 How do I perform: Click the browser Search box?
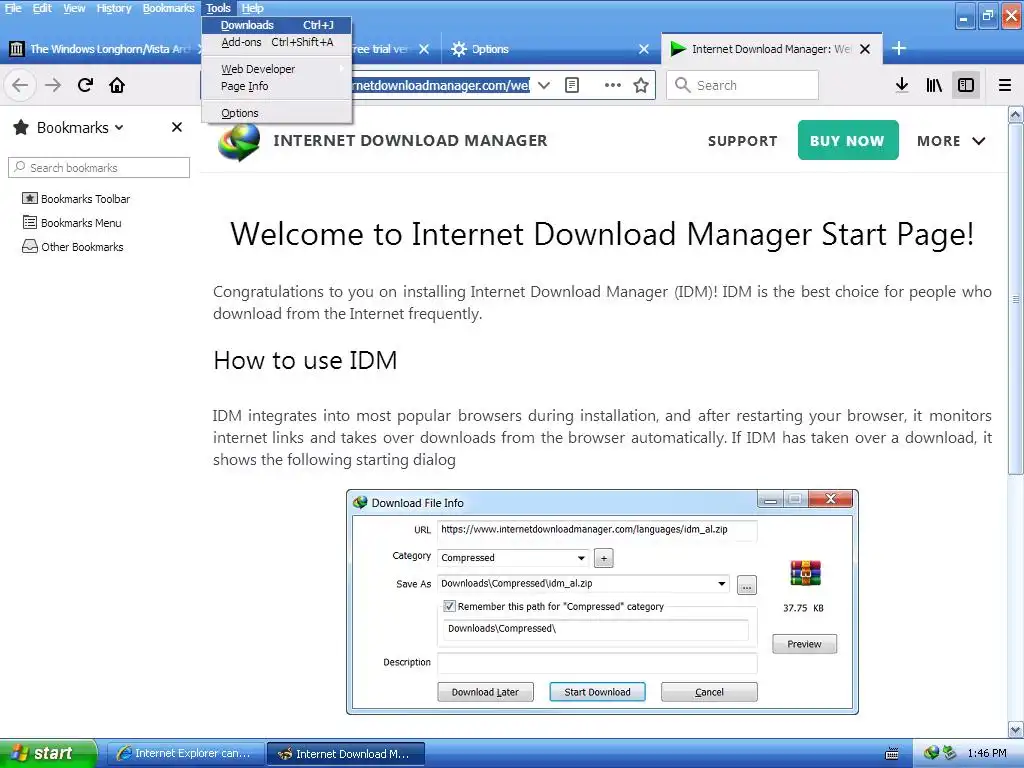[742, 85]
